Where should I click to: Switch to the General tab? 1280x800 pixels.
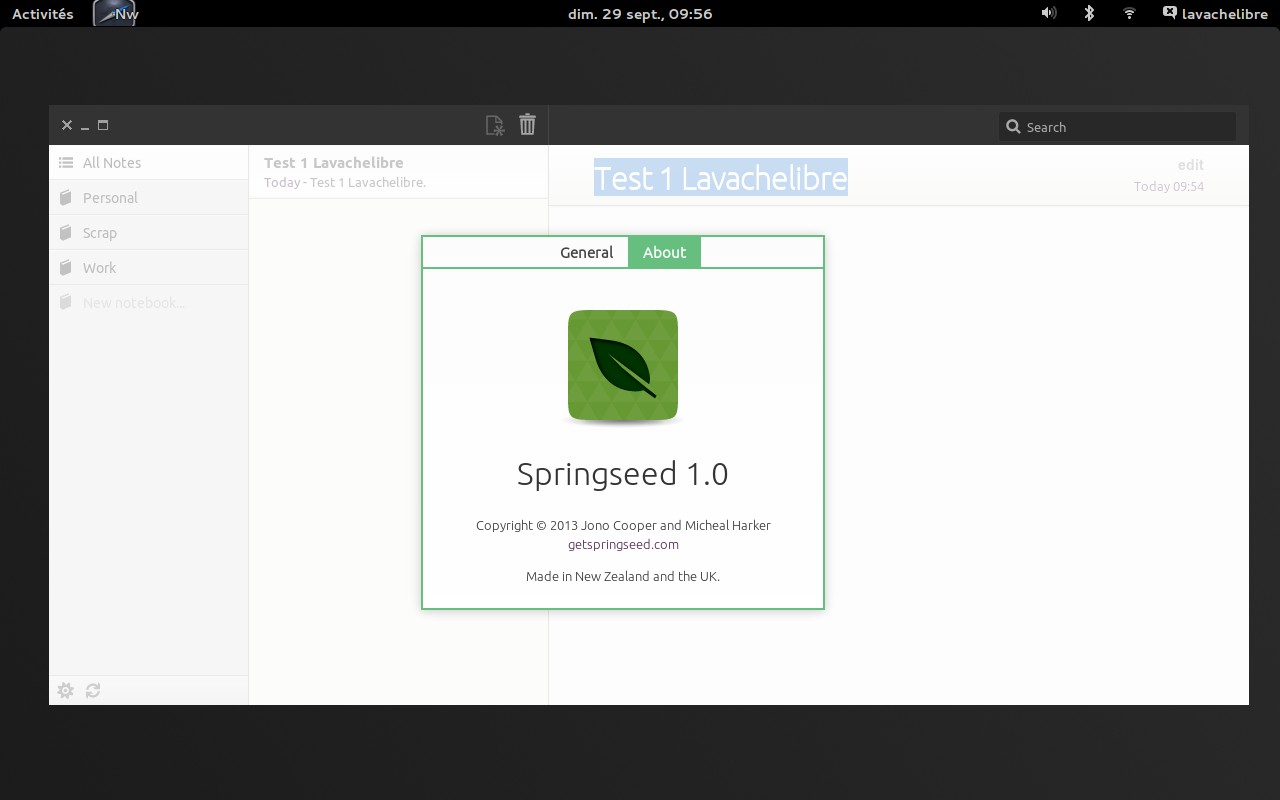(586, 252)
